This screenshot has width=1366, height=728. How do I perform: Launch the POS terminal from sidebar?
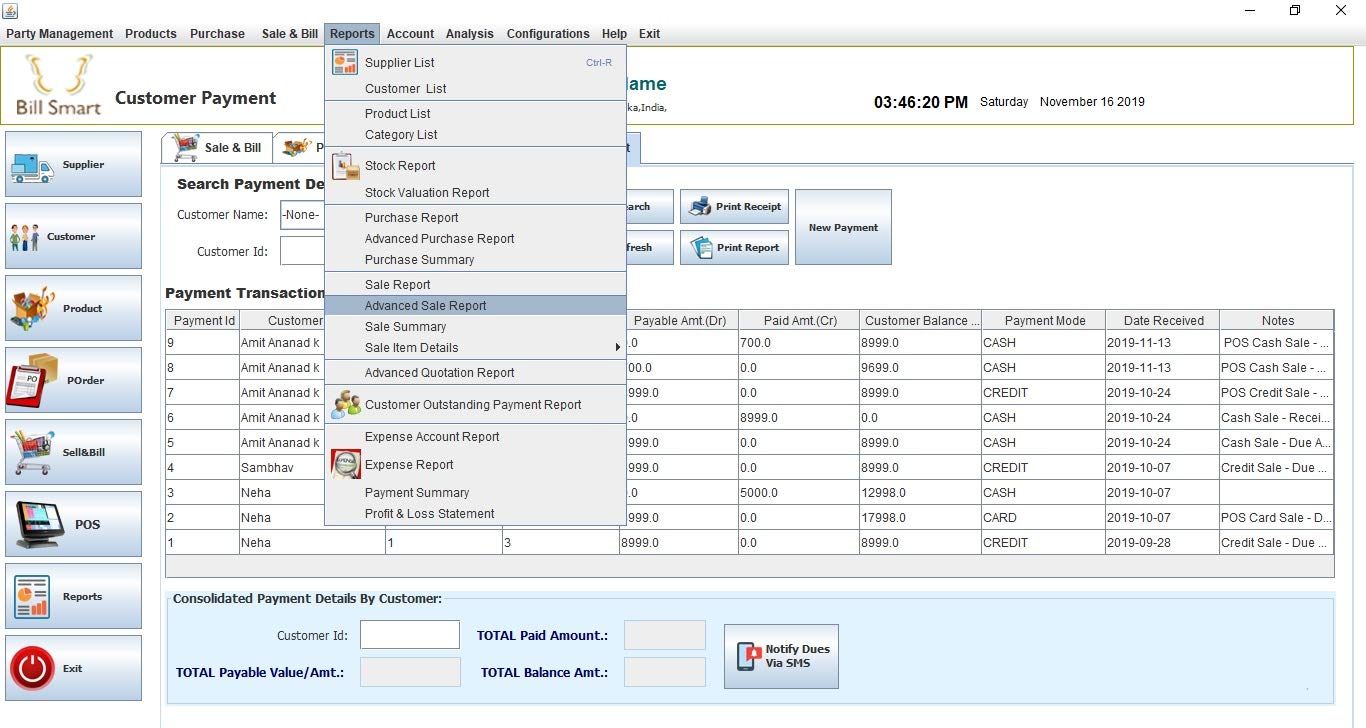[73, 524]
